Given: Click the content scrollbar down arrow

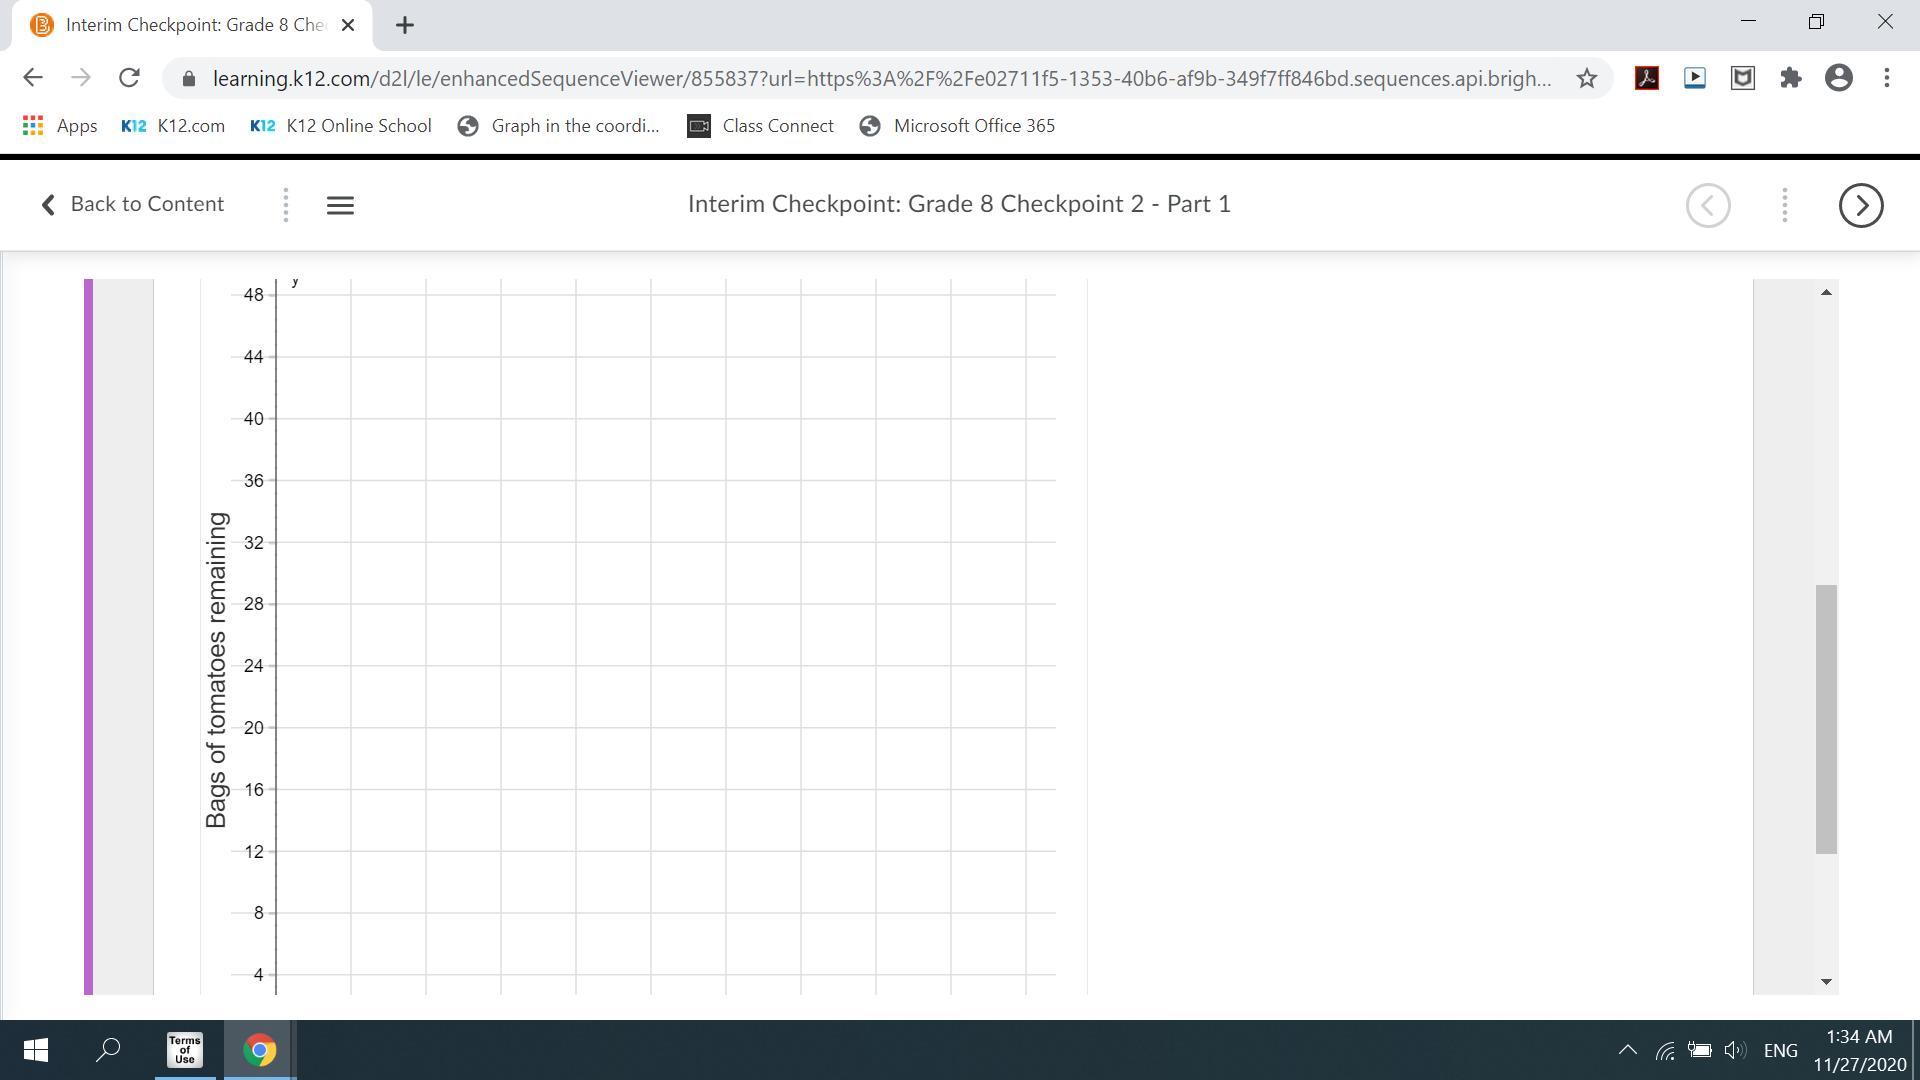Looking at the screenshot, I should point(1826,982).
